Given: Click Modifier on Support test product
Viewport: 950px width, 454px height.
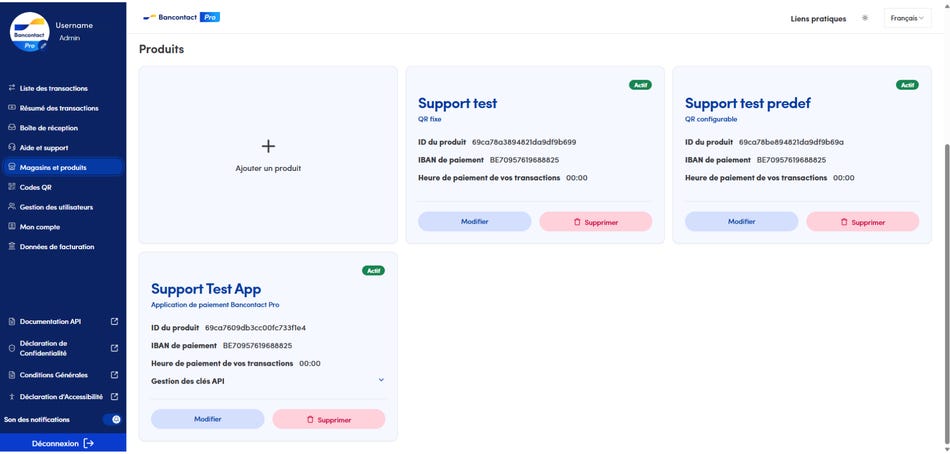Looking at the screenshot, I should [x=474, y=221].
